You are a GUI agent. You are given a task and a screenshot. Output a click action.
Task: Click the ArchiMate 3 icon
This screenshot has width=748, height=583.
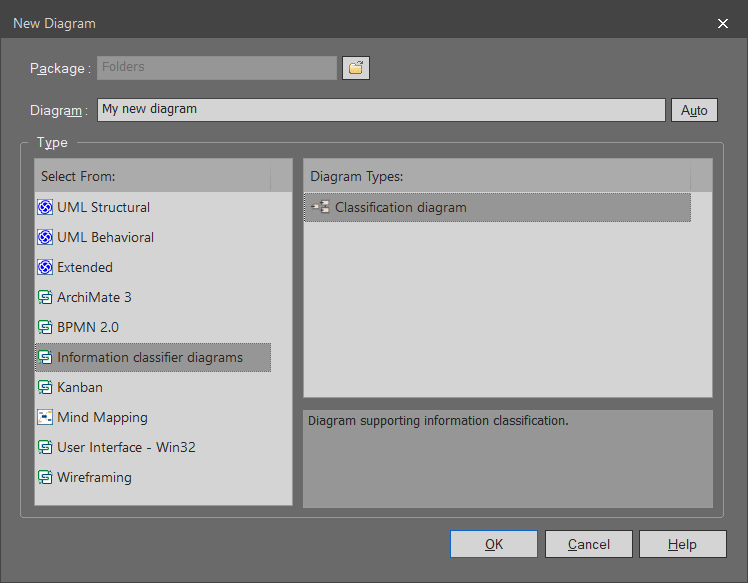45,298
